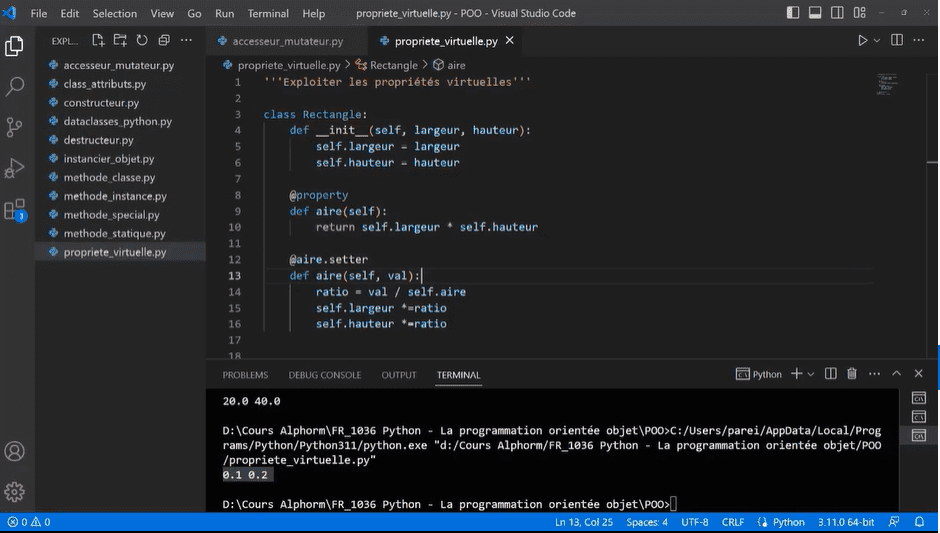Image resolution: width=940 pixels, height=533 pixels.
Task: Open instancier_objet.py from Explorer
Action: coord(109,159)
